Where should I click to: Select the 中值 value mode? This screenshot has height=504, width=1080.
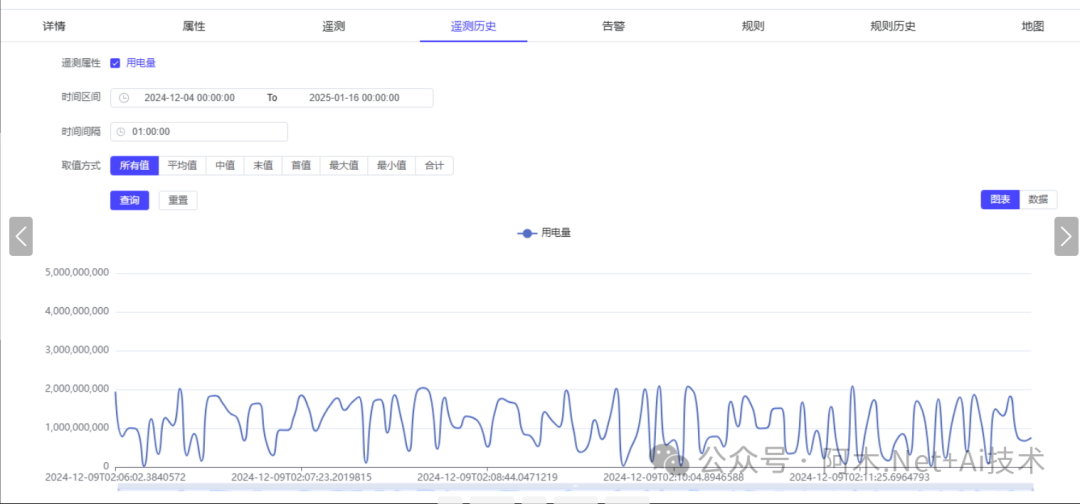point(225,166)
